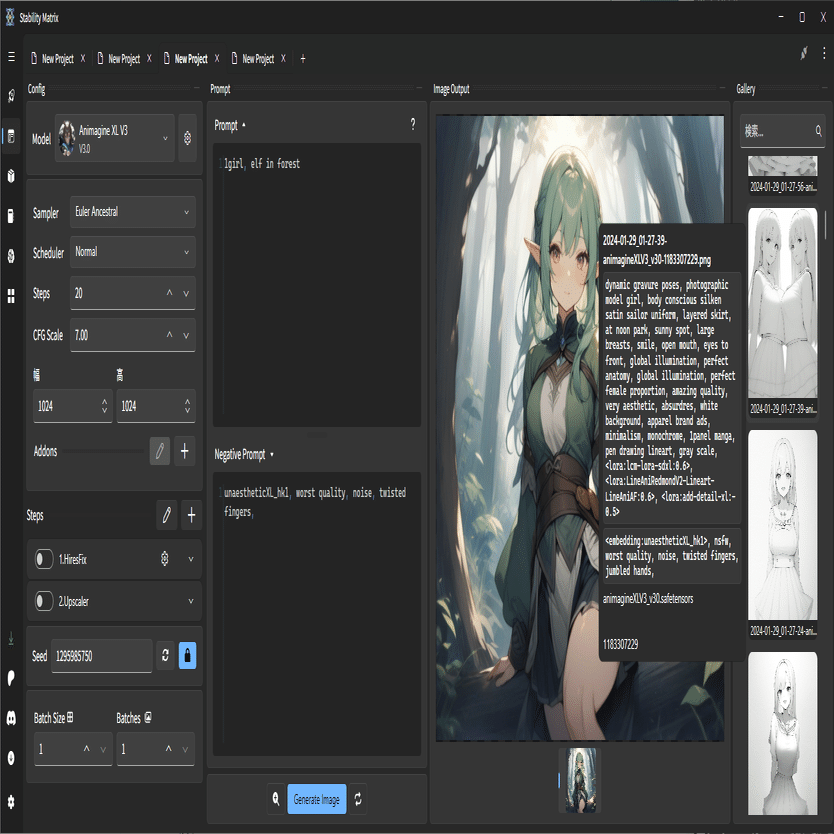Screen dimensions: 834x834
Task: Open app settings gear in sidebar
Action: [11, 801]
